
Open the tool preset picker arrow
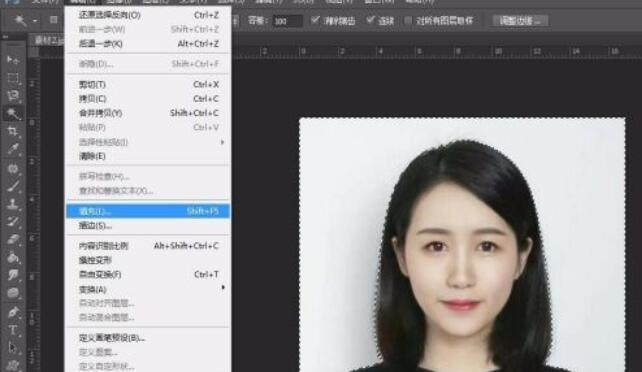(x=36, y=20)
